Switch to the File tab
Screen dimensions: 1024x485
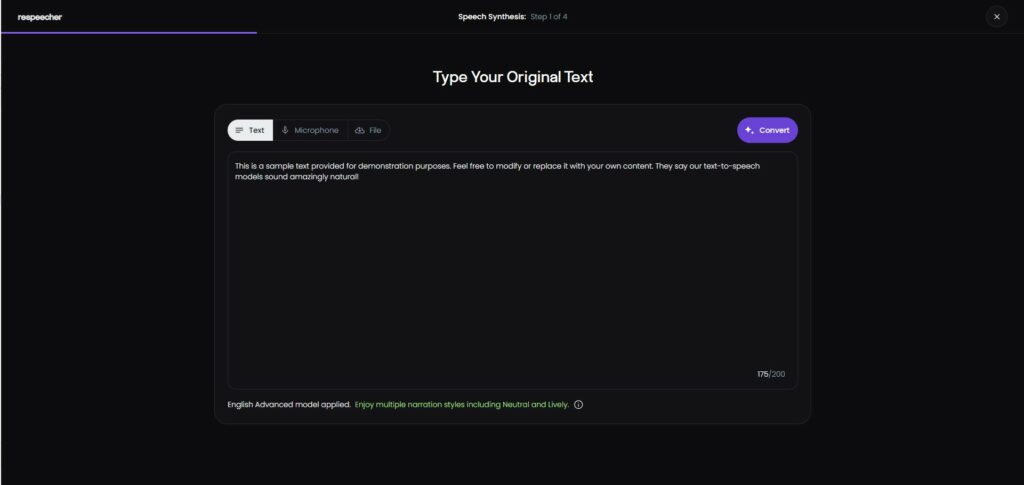[368, 130]
